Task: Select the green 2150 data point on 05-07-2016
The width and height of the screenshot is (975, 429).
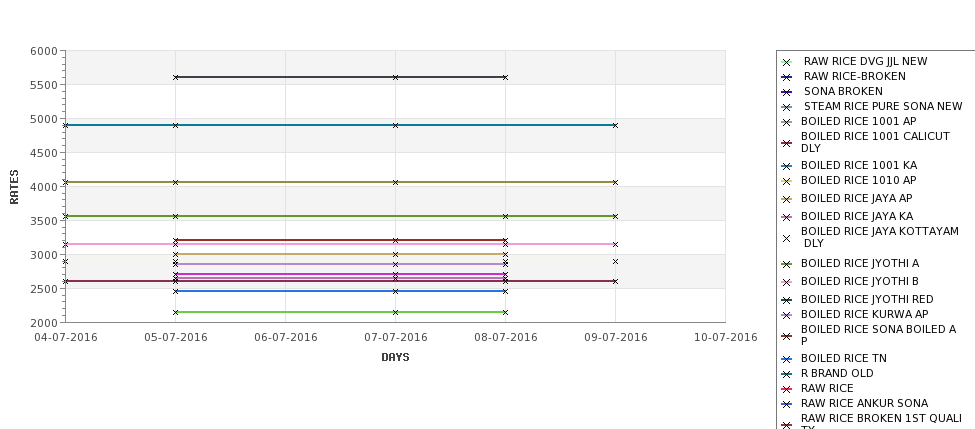Action: pos(175,312)
